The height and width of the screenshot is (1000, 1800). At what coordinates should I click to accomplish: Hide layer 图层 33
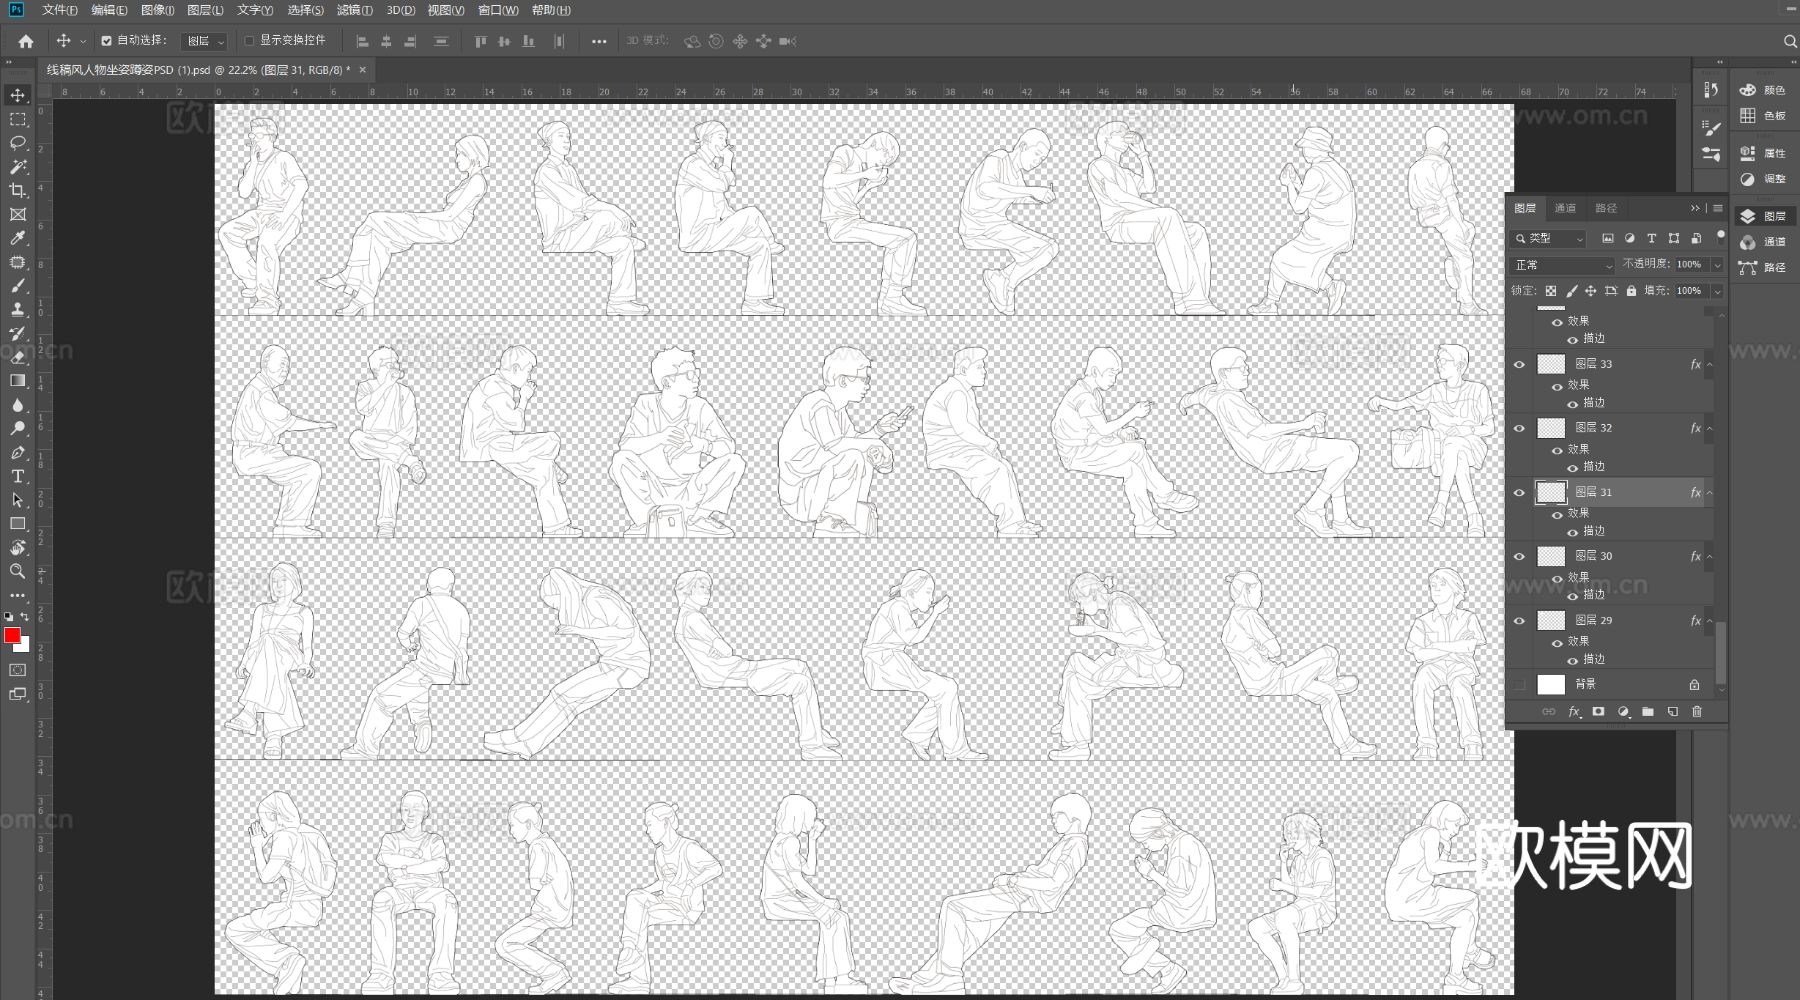tap(1519, 365)
